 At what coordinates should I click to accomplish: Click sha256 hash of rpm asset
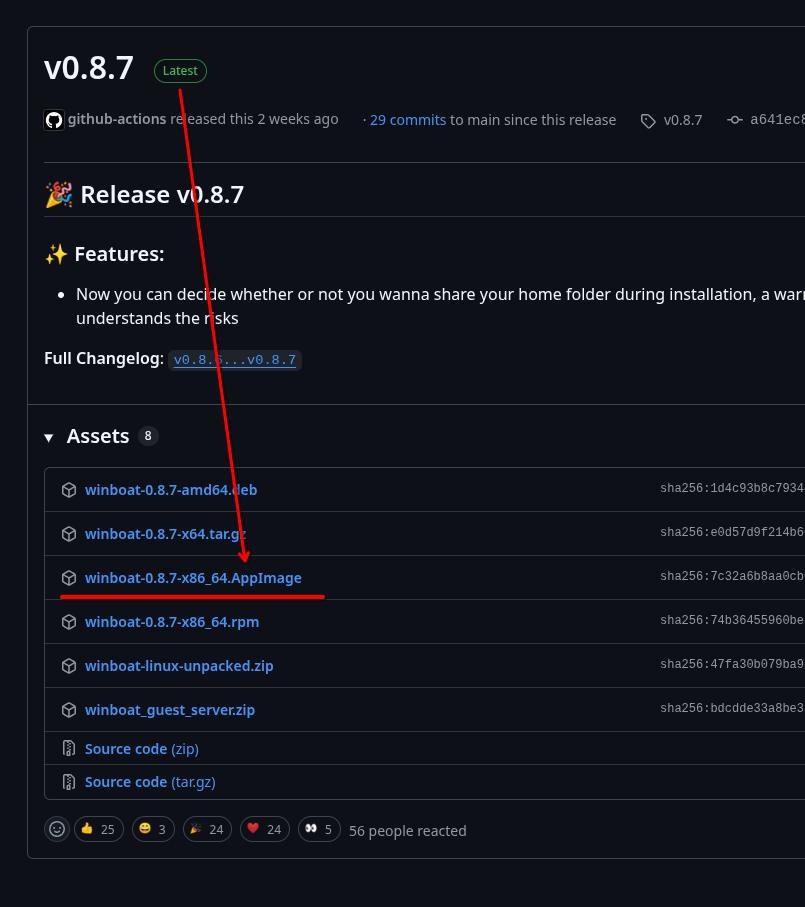(x=732, y=620)
